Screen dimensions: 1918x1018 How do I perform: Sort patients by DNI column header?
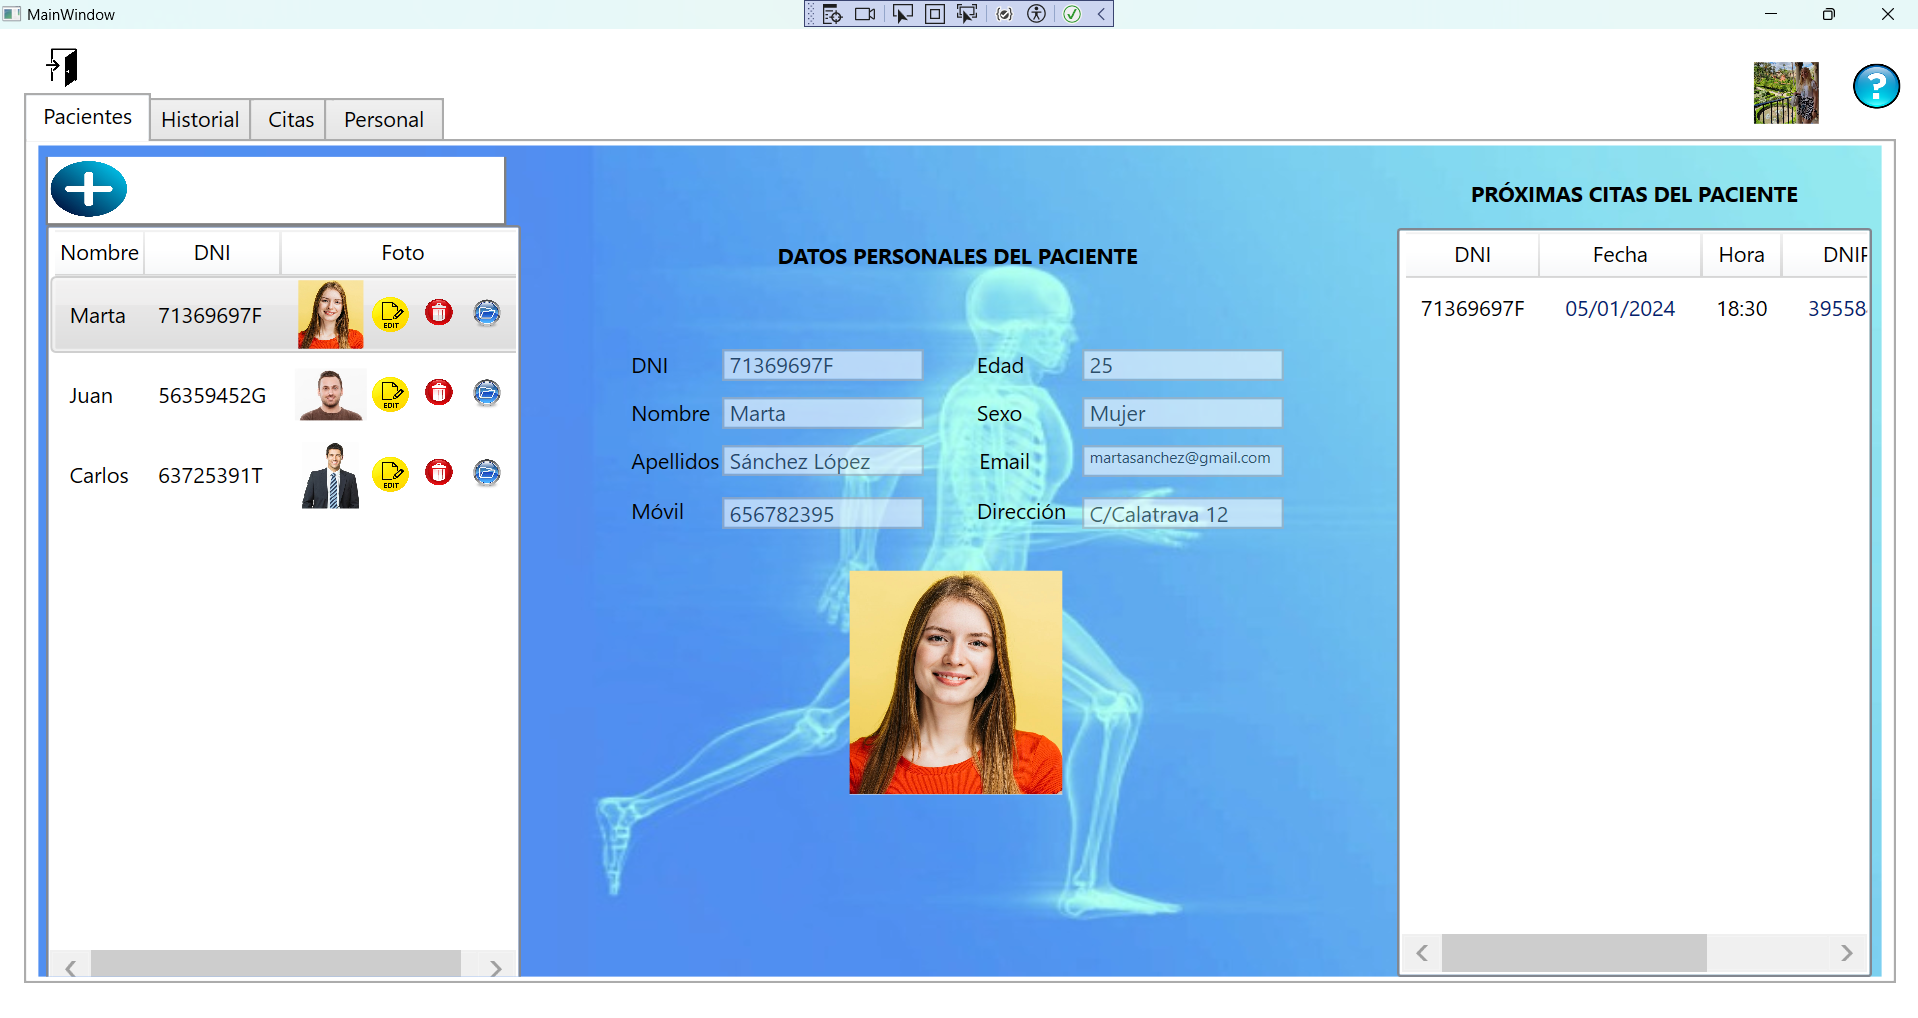point(212,253)
